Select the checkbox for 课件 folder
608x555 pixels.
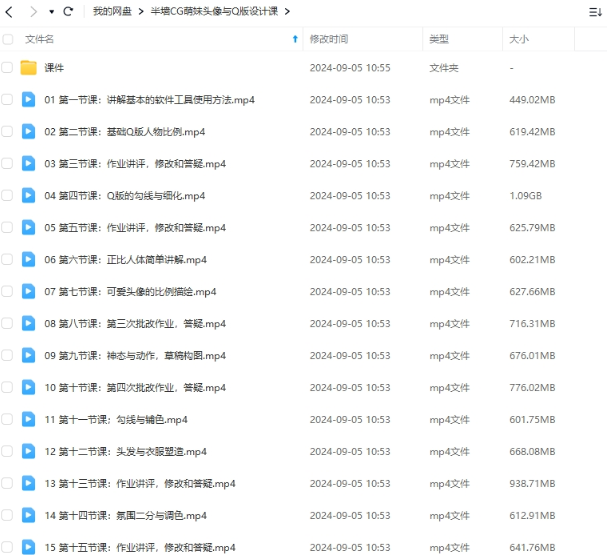click(x=7, y=68)
